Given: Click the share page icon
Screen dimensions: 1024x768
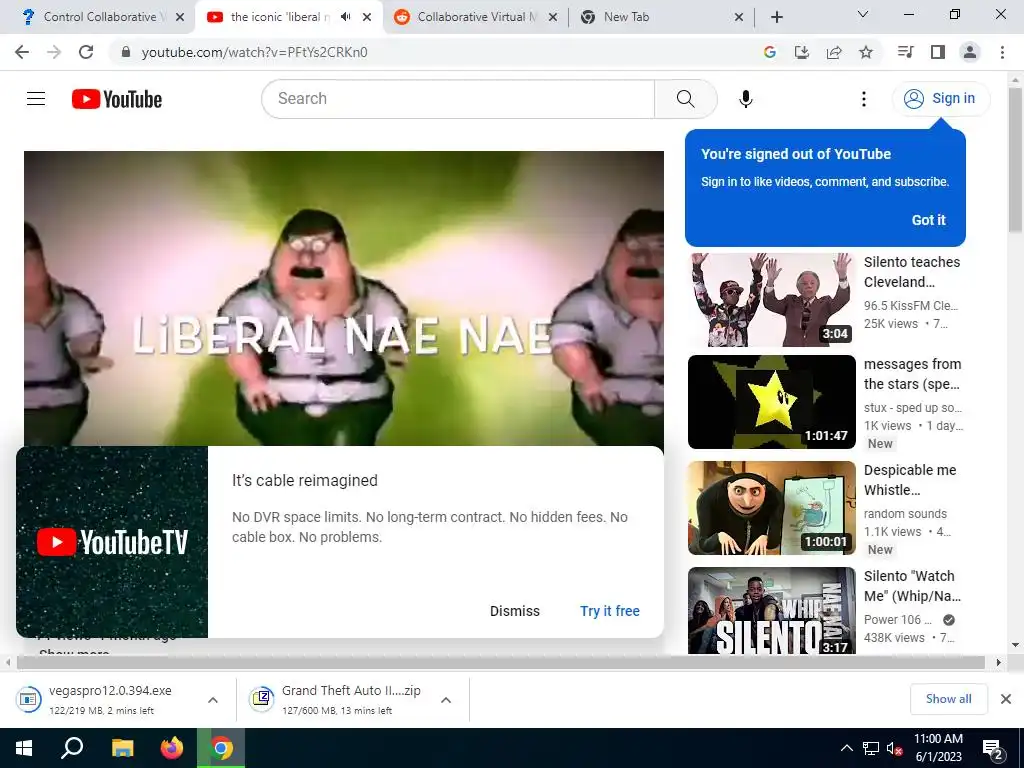Looking at the screenshot, I should point(834,52).
